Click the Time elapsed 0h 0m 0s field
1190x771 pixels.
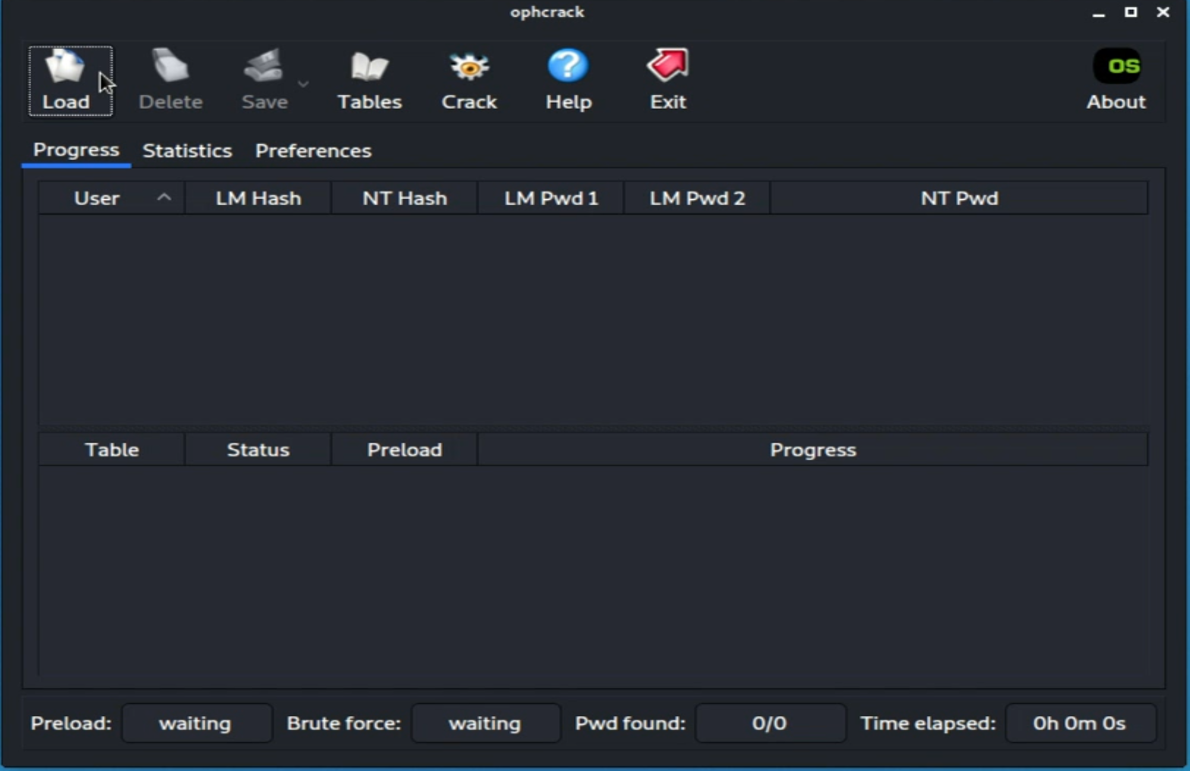[1080, 723]
